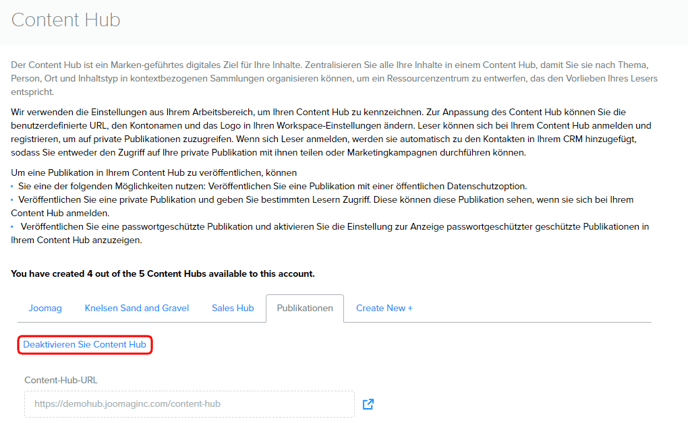Click the "You have created 4 out of the 5" notice
The width and height of the screenshot is (688, 423).
162,273
